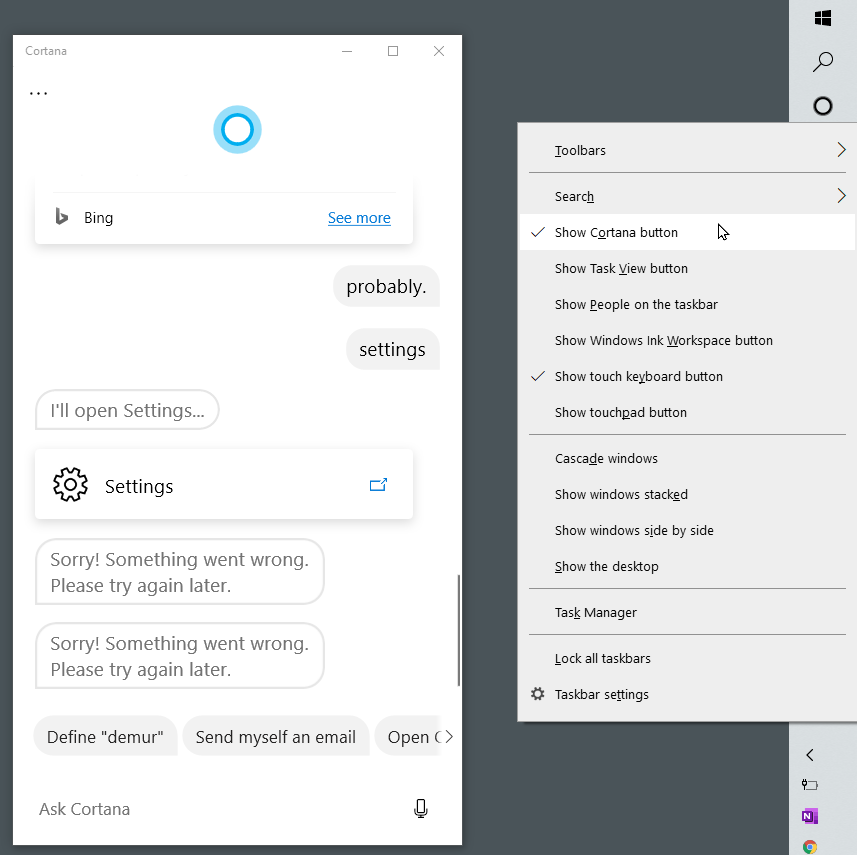The height and width of the screenshot is (855, 857).
Task: Click the gear icon beside Taskbar settings
Action: tap(538, 694)
